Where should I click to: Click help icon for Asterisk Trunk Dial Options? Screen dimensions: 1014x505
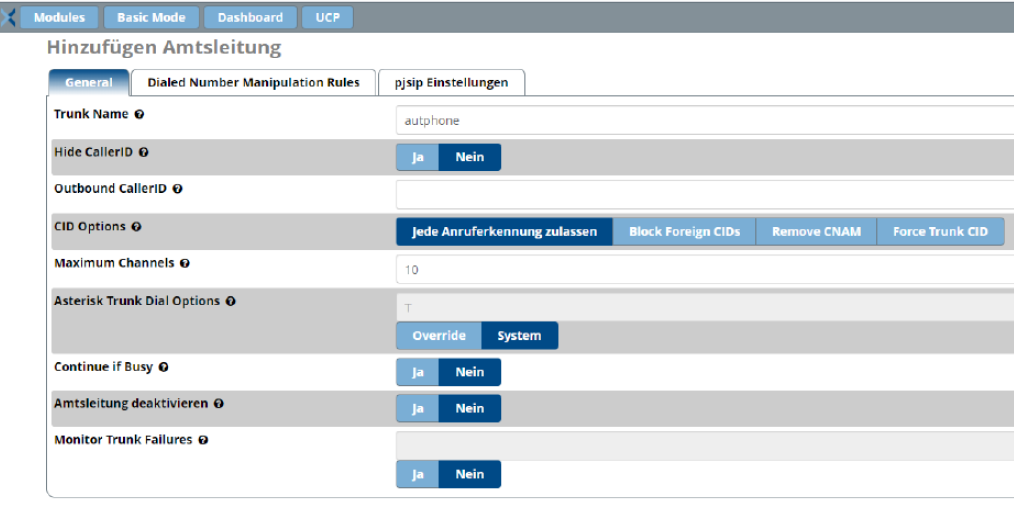pos(230,301)
